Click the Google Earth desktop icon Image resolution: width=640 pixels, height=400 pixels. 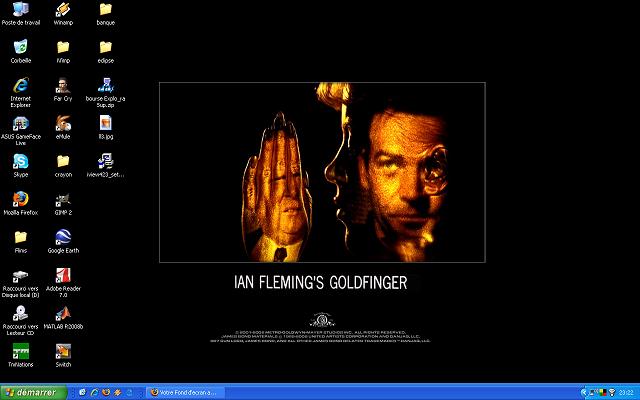(x=63, y=238)
